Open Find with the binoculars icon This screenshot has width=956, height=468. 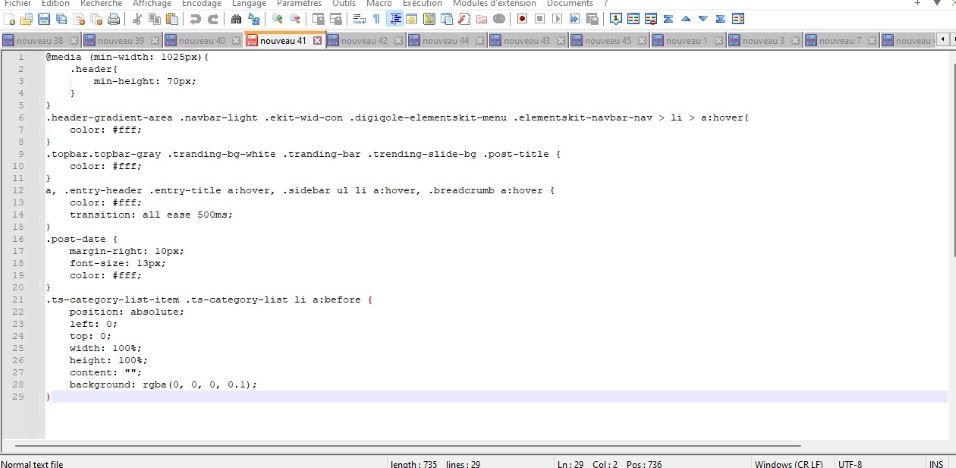pos(236,19)
